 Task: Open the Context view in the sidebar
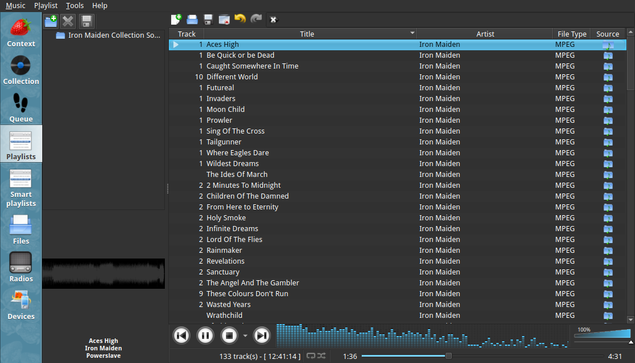21,31
